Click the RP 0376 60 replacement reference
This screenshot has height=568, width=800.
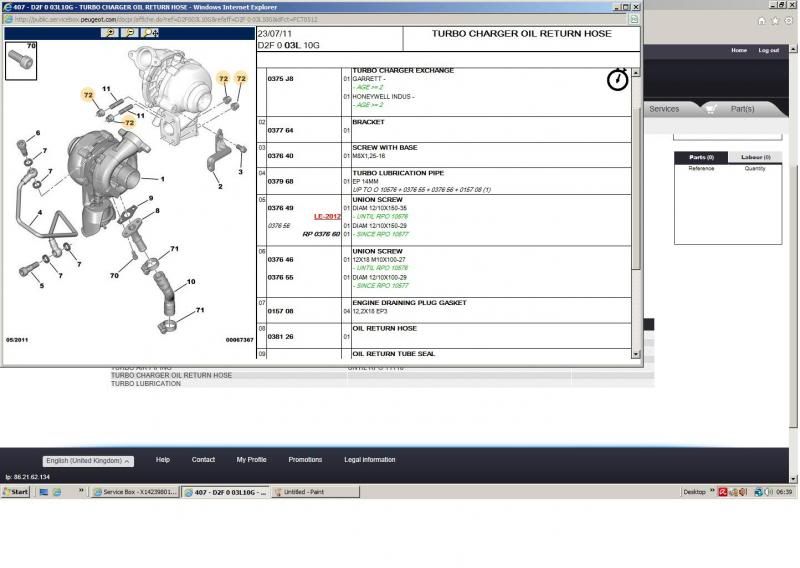click(321, 234)
